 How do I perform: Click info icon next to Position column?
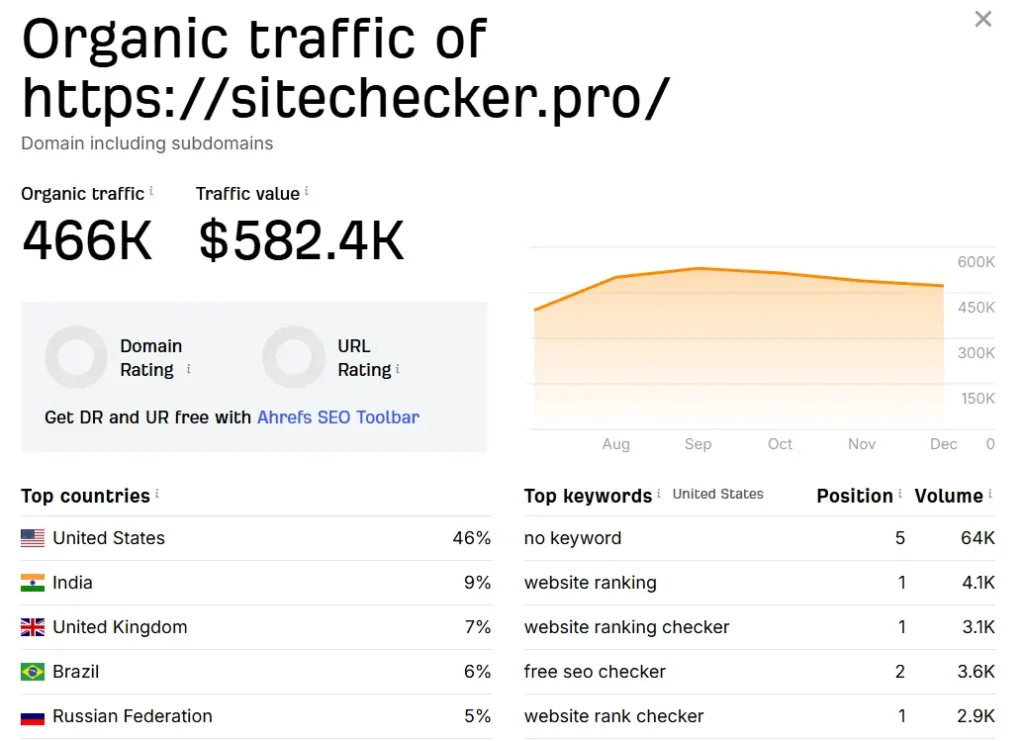click(900, 494)
